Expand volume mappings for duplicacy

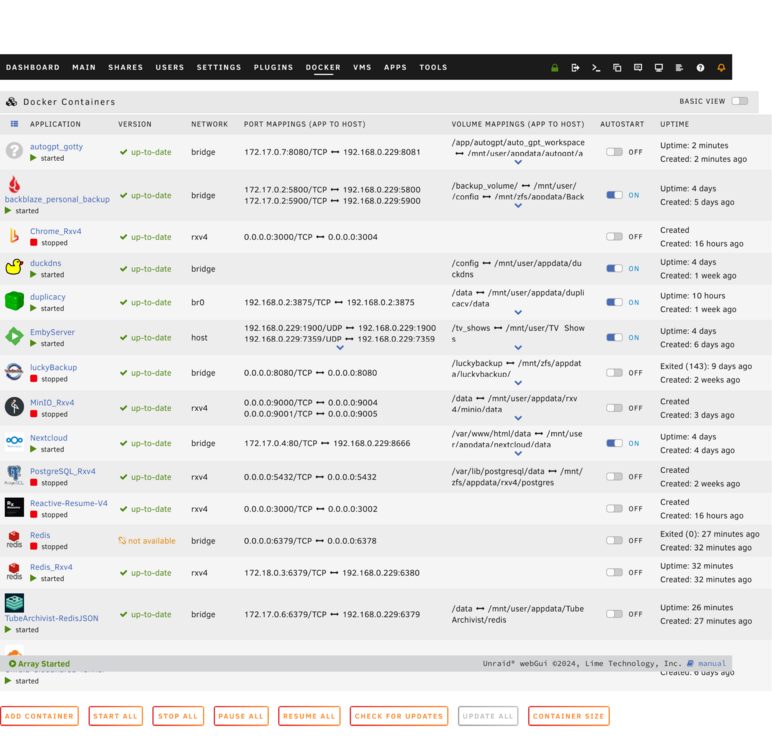pyautogui.click(x=518, y=312)
